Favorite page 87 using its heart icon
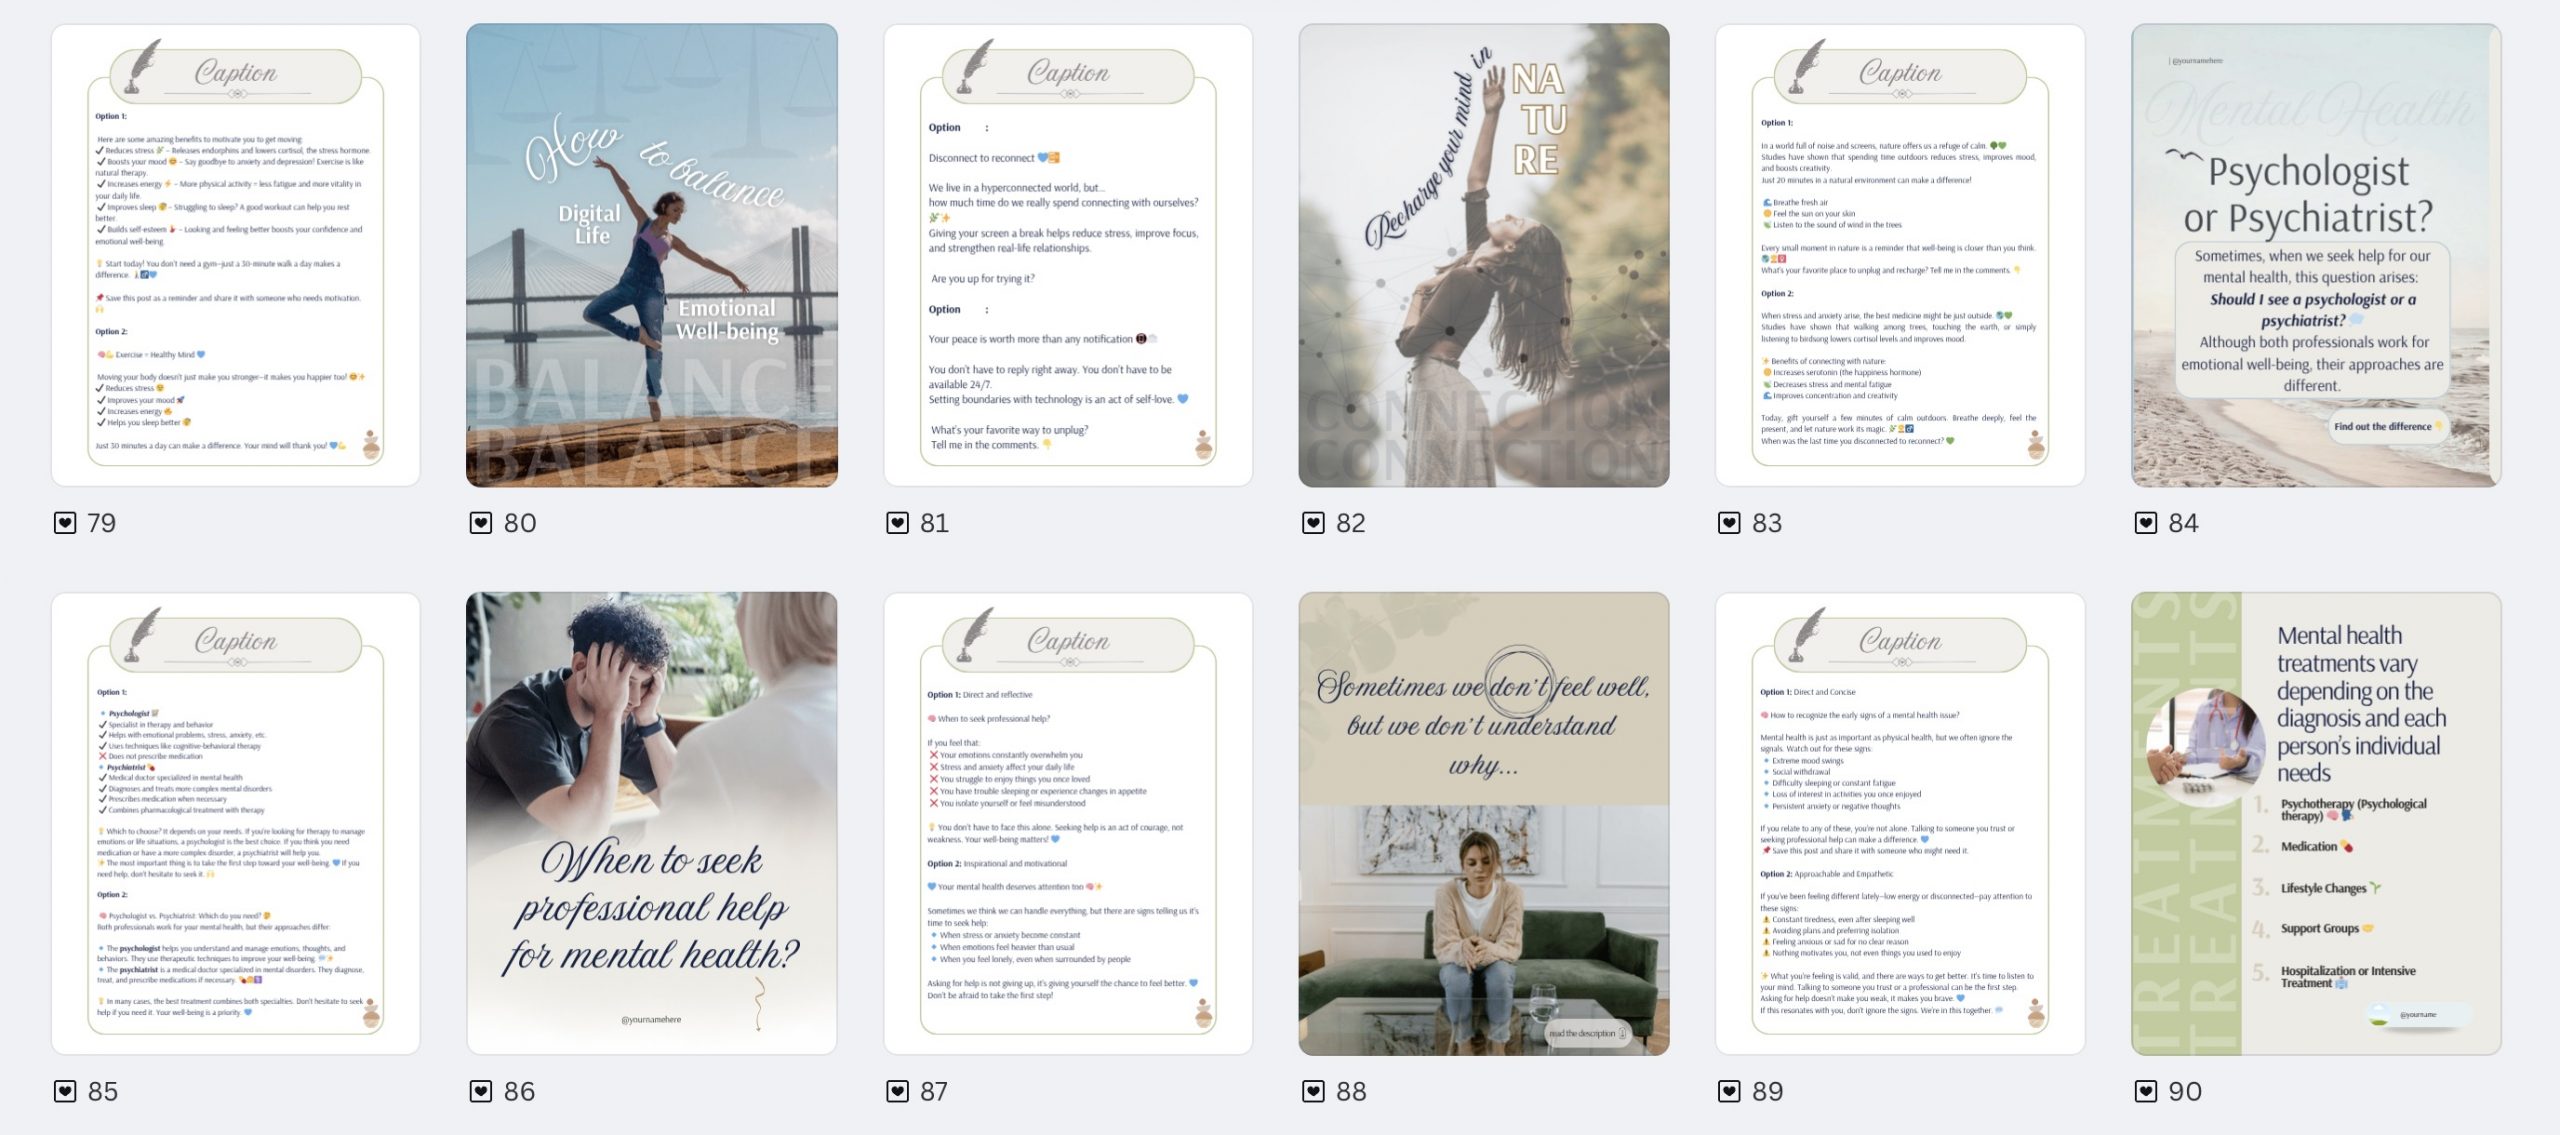 point(897,1091)
